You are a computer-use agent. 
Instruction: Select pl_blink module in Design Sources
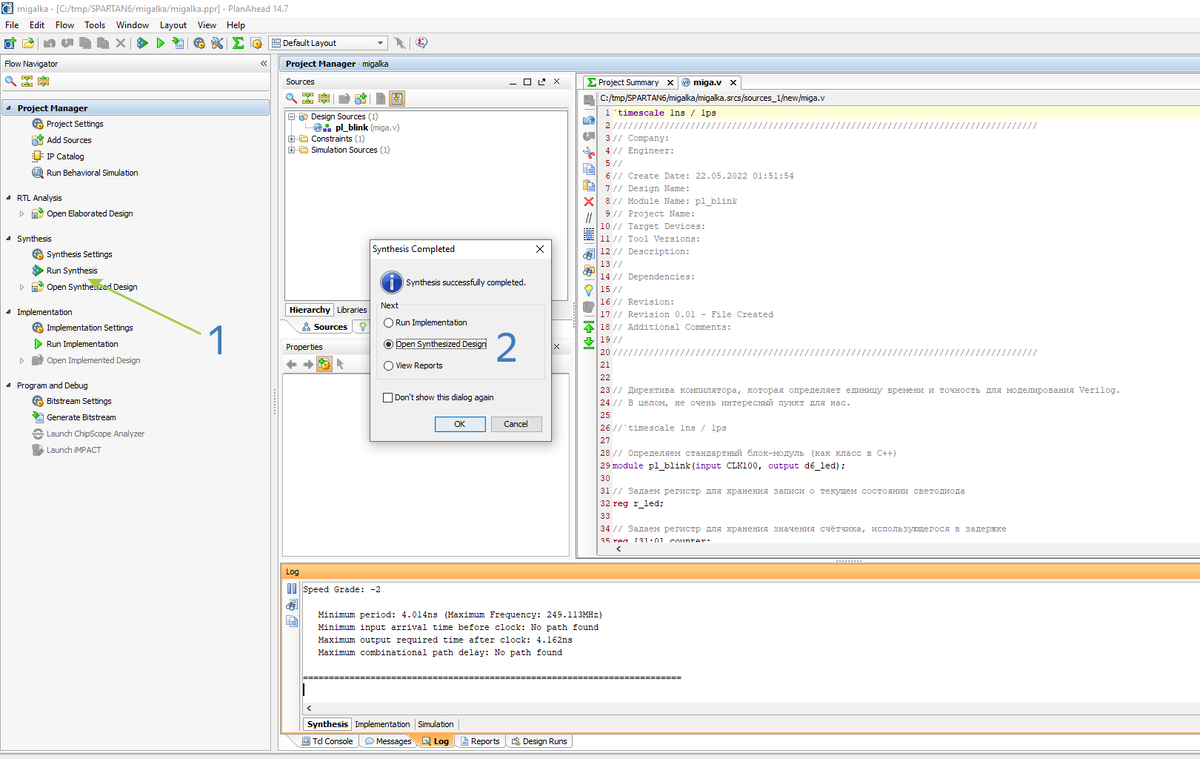coord(351,127)
